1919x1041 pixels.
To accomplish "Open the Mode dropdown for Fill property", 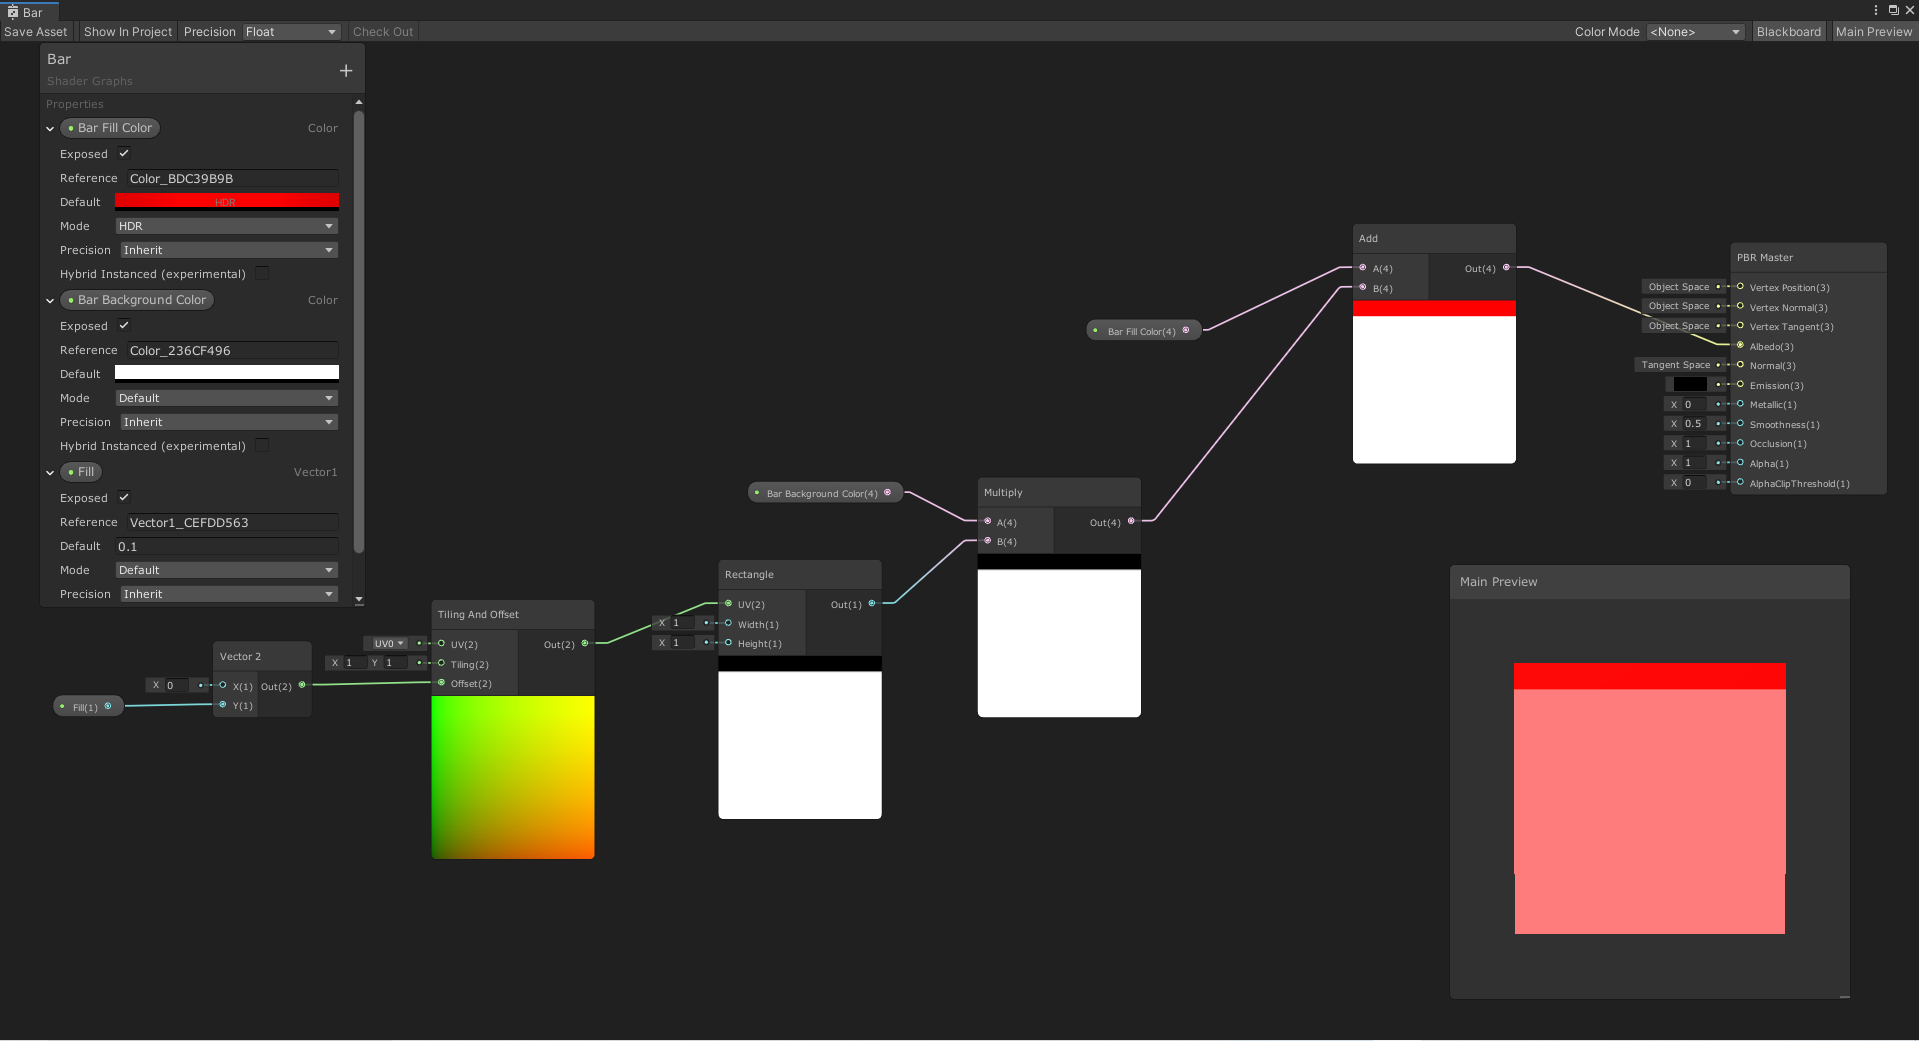I will (227, 570).
